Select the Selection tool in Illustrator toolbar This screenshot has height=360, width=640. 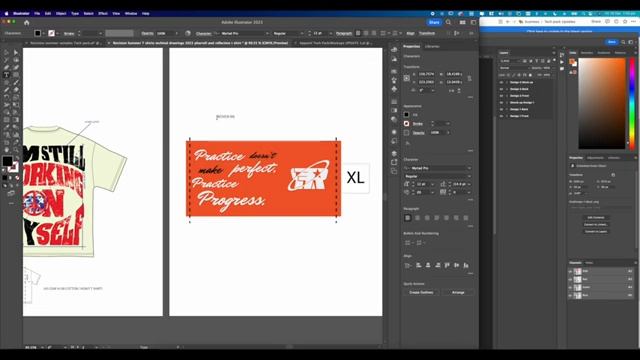click(x=7, y=52)
